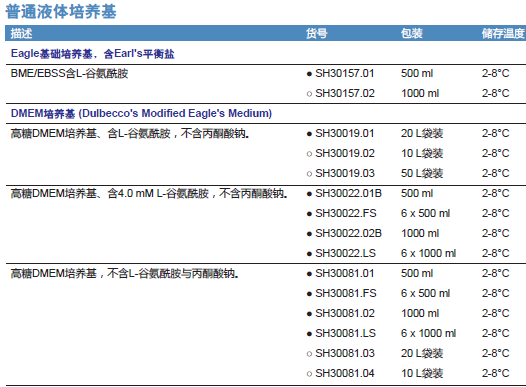Click catalog number SH30022.01B
The height and width of the screenshot is (387, 526).
point(349,194)
